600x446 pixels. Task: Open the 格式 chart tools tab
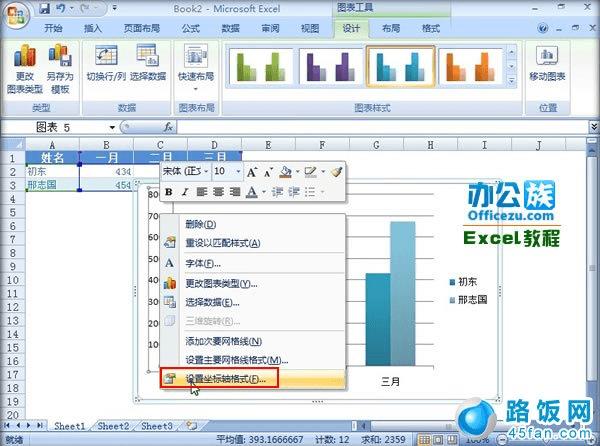click(430, 28)
